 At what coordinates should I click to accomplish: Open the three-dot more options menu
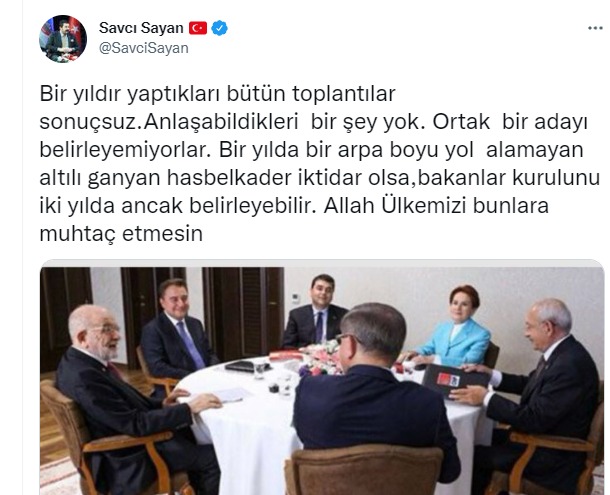(x=595, y=28)
